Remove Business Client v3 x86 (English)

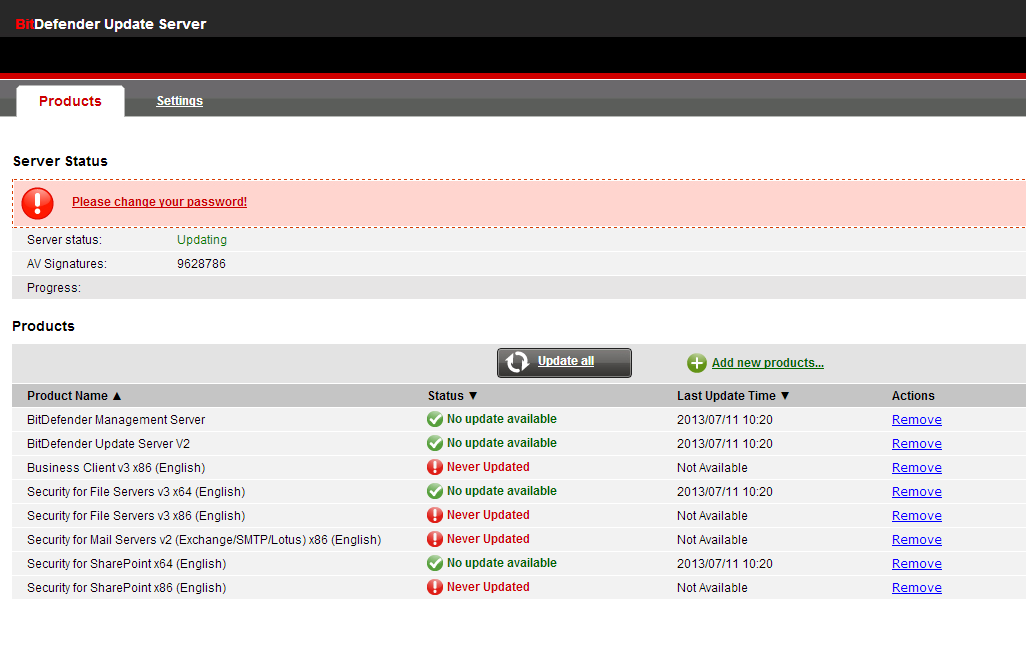(917, 468)
